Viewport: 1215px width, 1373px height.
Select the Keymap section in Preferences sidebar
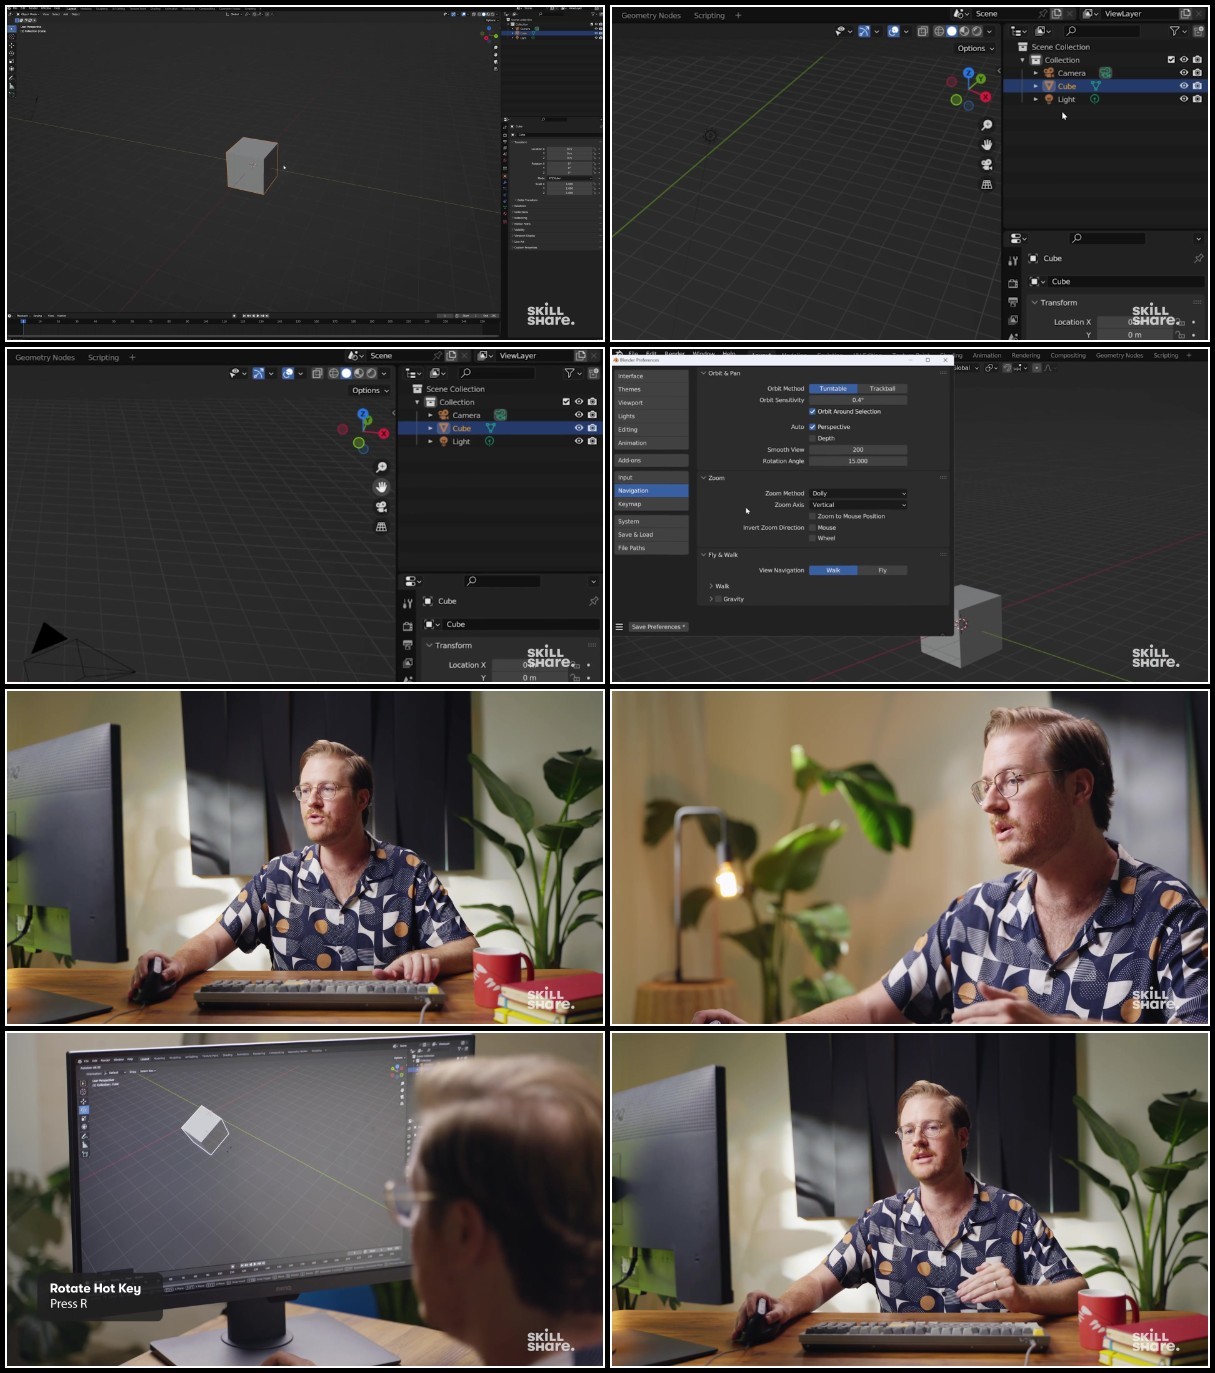click(651, 504)
